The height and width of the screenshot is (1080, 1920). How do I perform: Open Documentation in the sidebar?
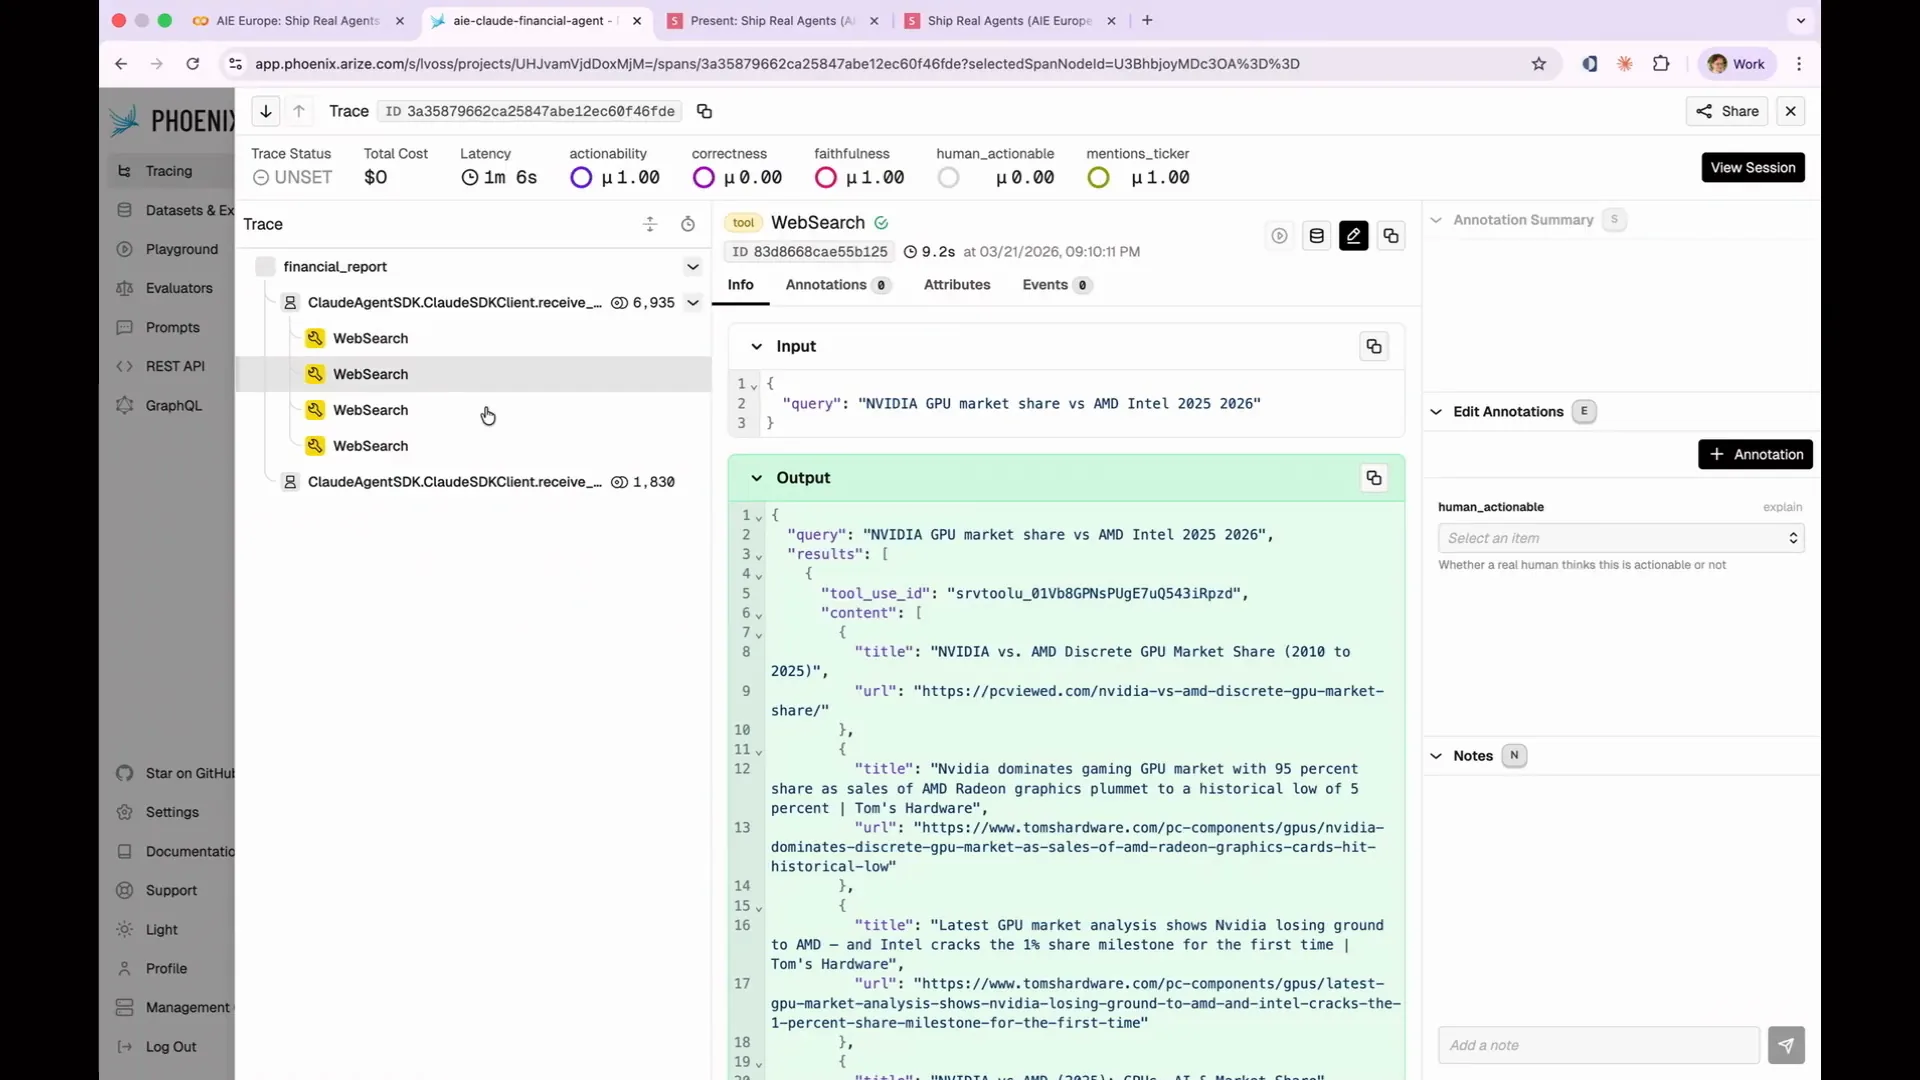pos(172,851)
